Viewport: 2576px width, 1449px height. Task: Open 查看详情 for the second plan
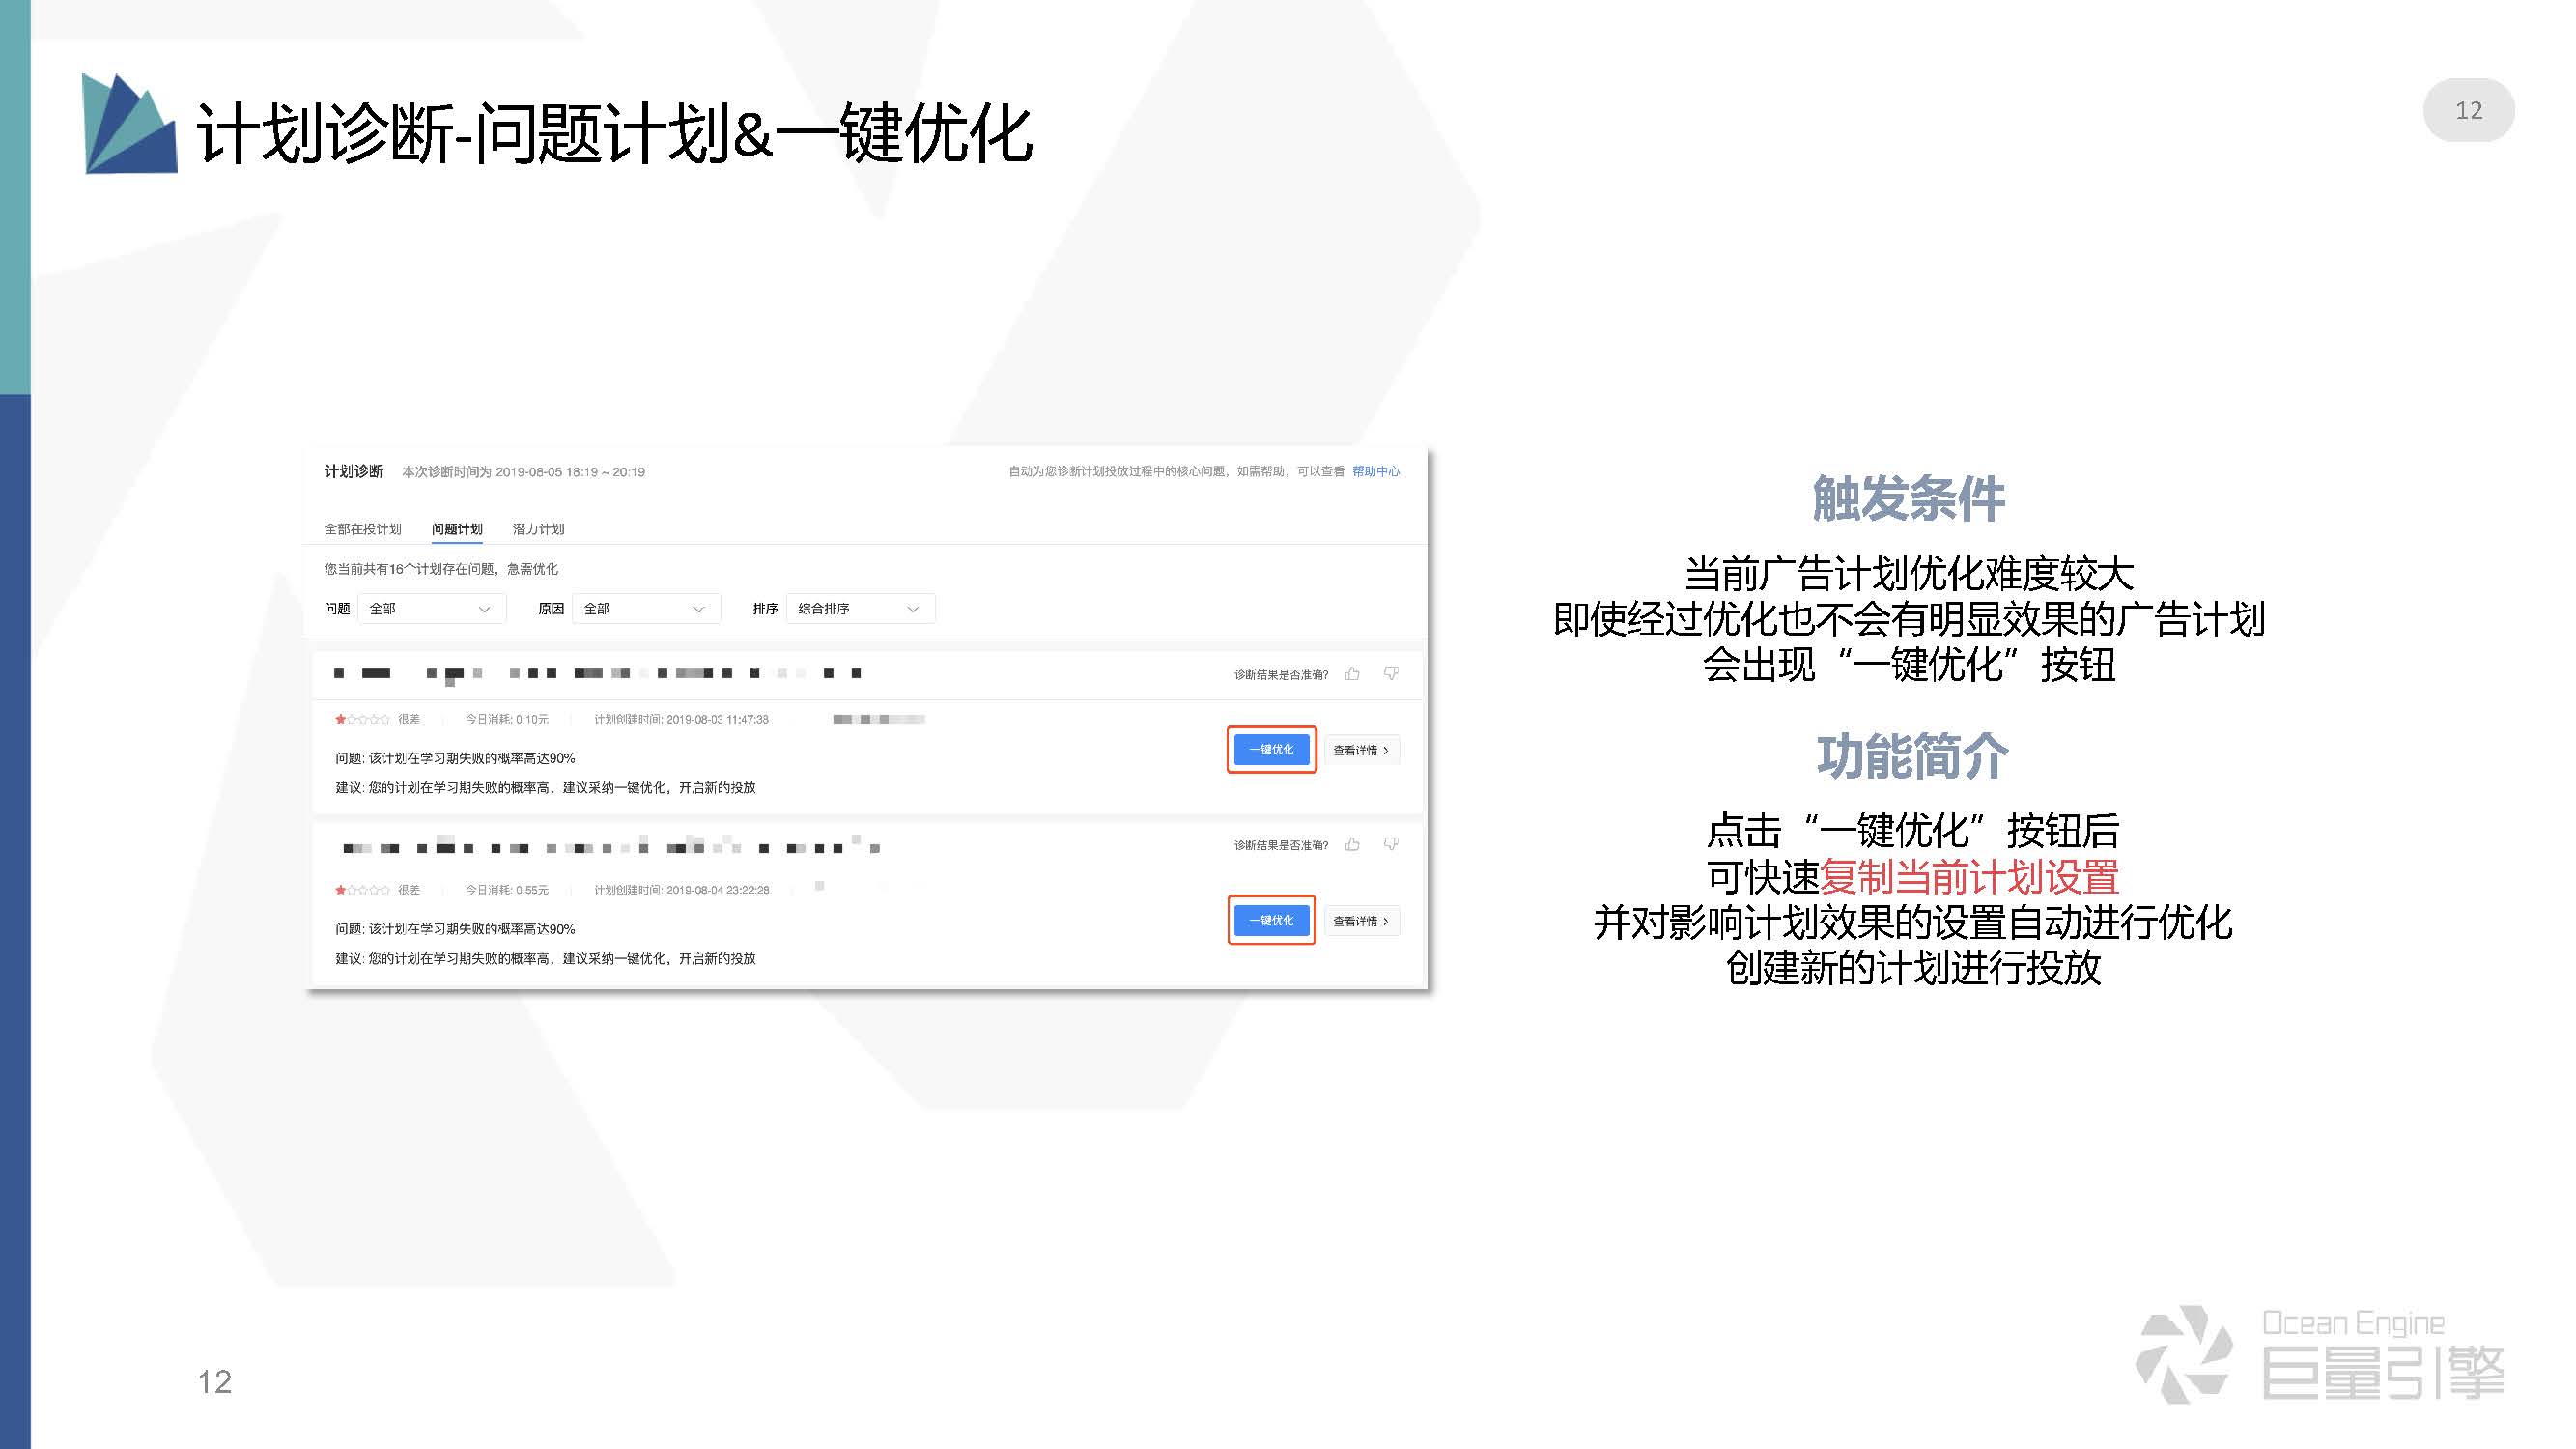1361,921
